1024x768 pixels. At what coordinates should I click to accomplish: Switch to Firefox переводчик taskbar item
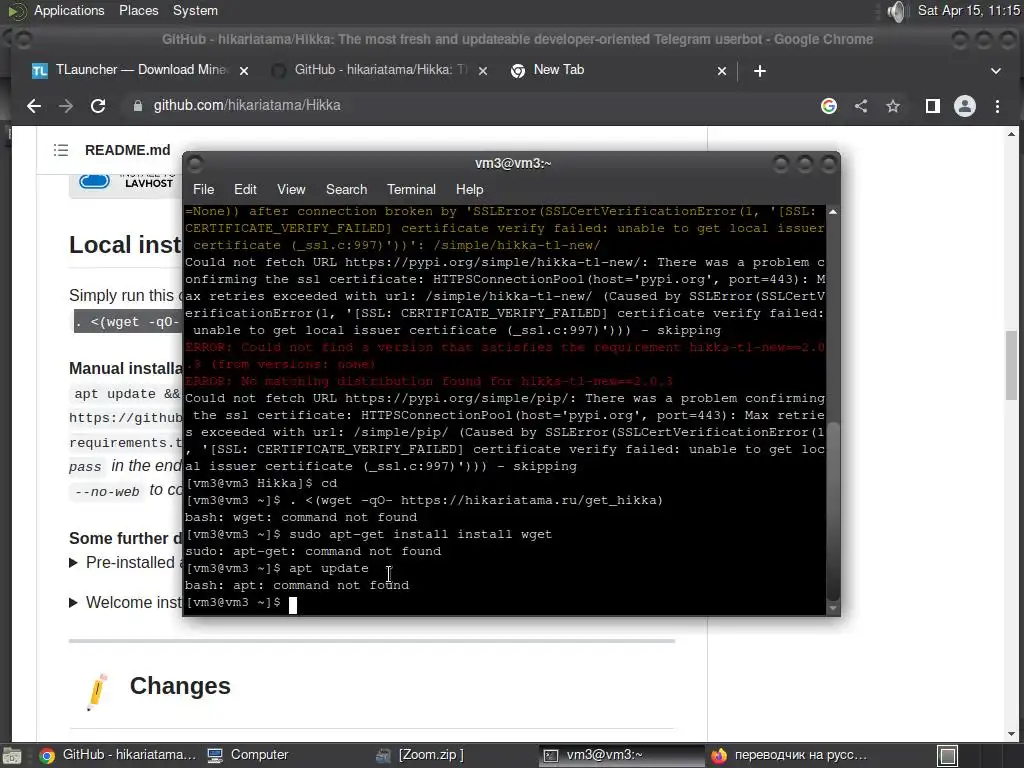click(x=790, y=755)
